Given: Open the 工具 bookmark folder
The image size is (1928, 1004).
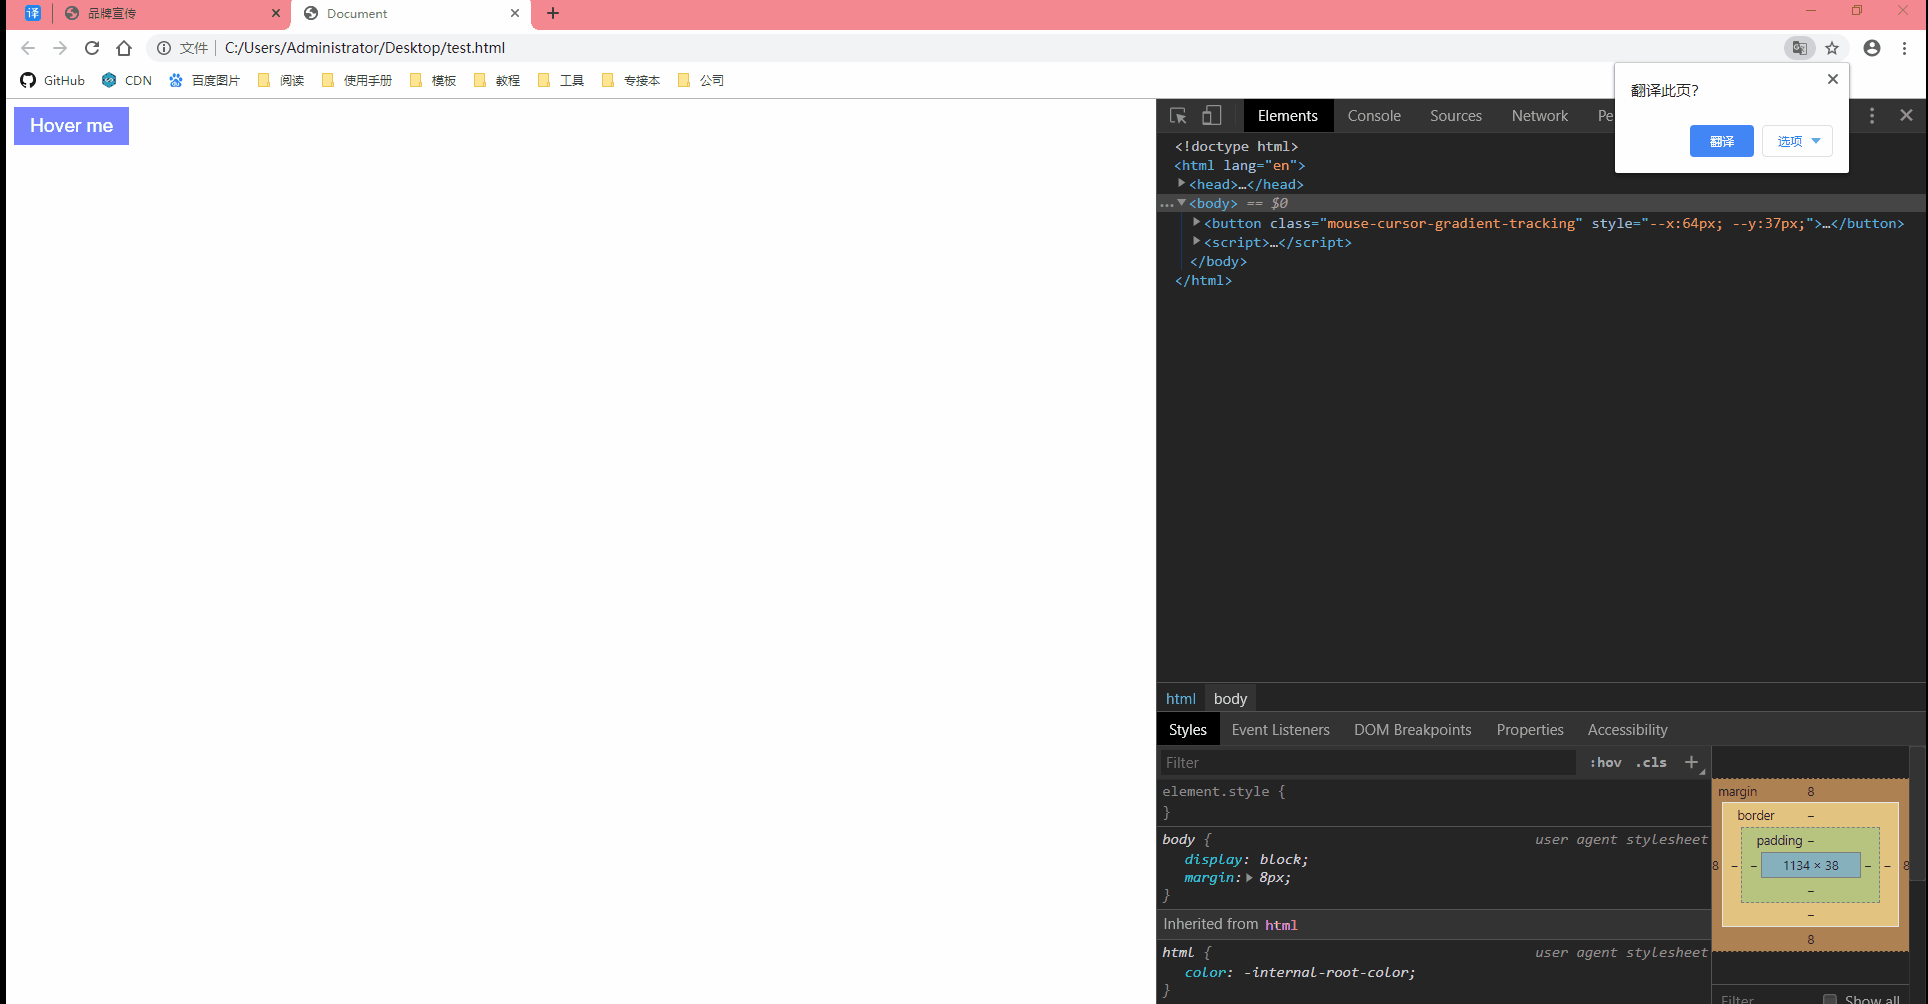Looking at the screenshot, I should [x=561, y=80].
